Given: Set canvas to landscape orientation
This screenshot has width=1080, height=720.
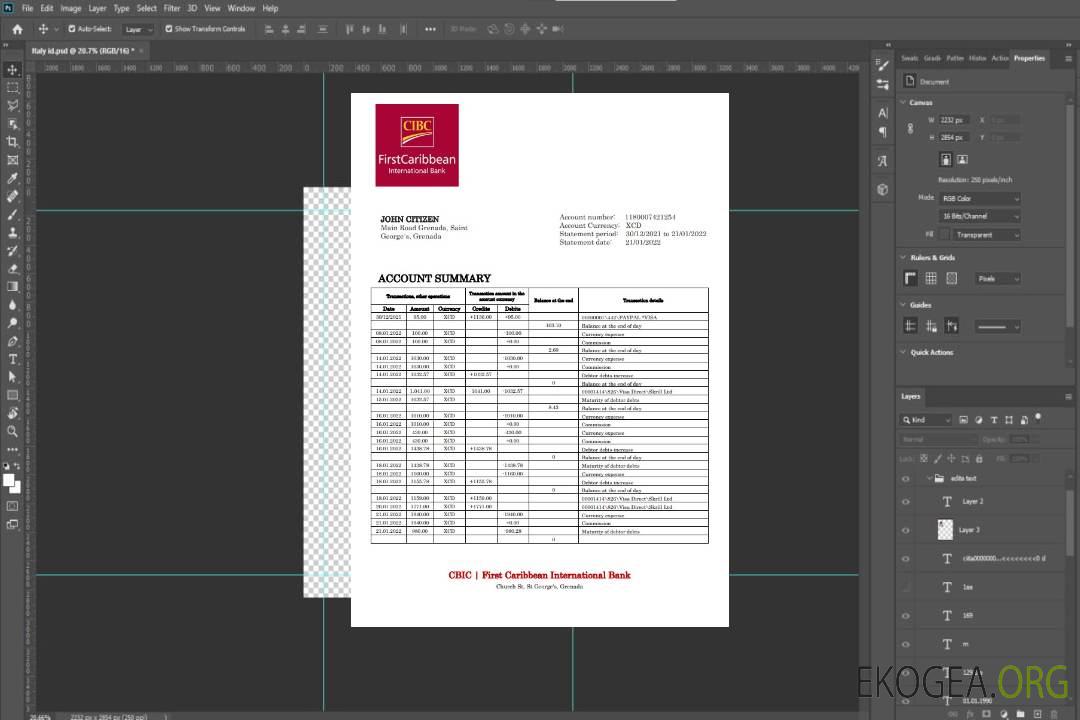Looking at the screenshot, I should click(x=962, y=160).
